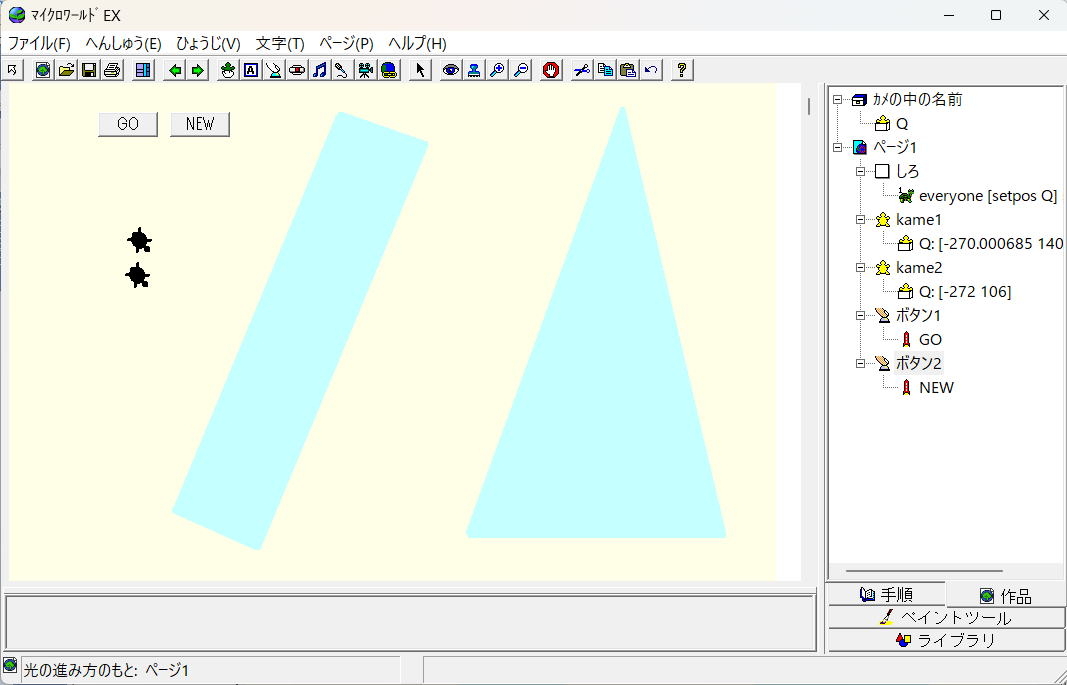The width and height of the screenshot is (1067, 685).
Task: Click the page layout panel toolbar icon
Action: (143, 69)
